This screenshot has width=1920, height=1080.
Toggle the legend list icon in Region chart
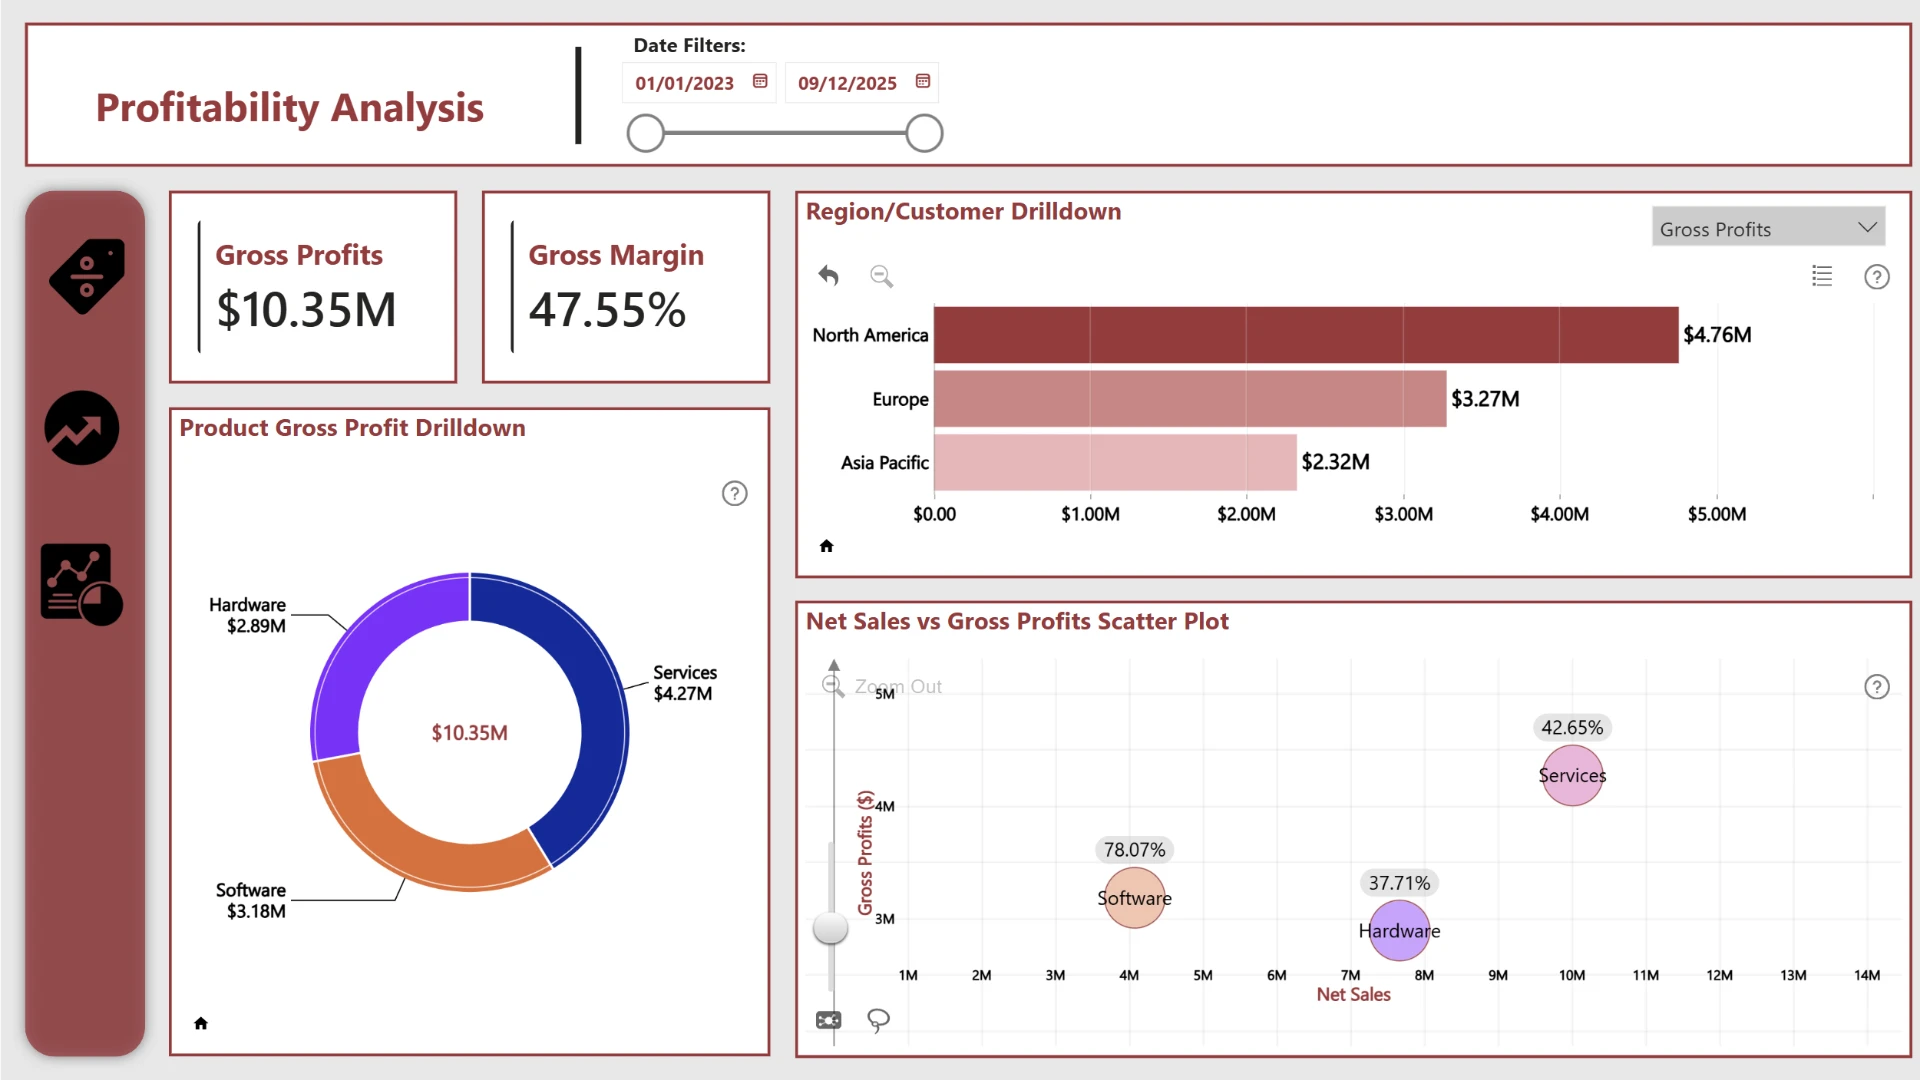coord(1822,276)
